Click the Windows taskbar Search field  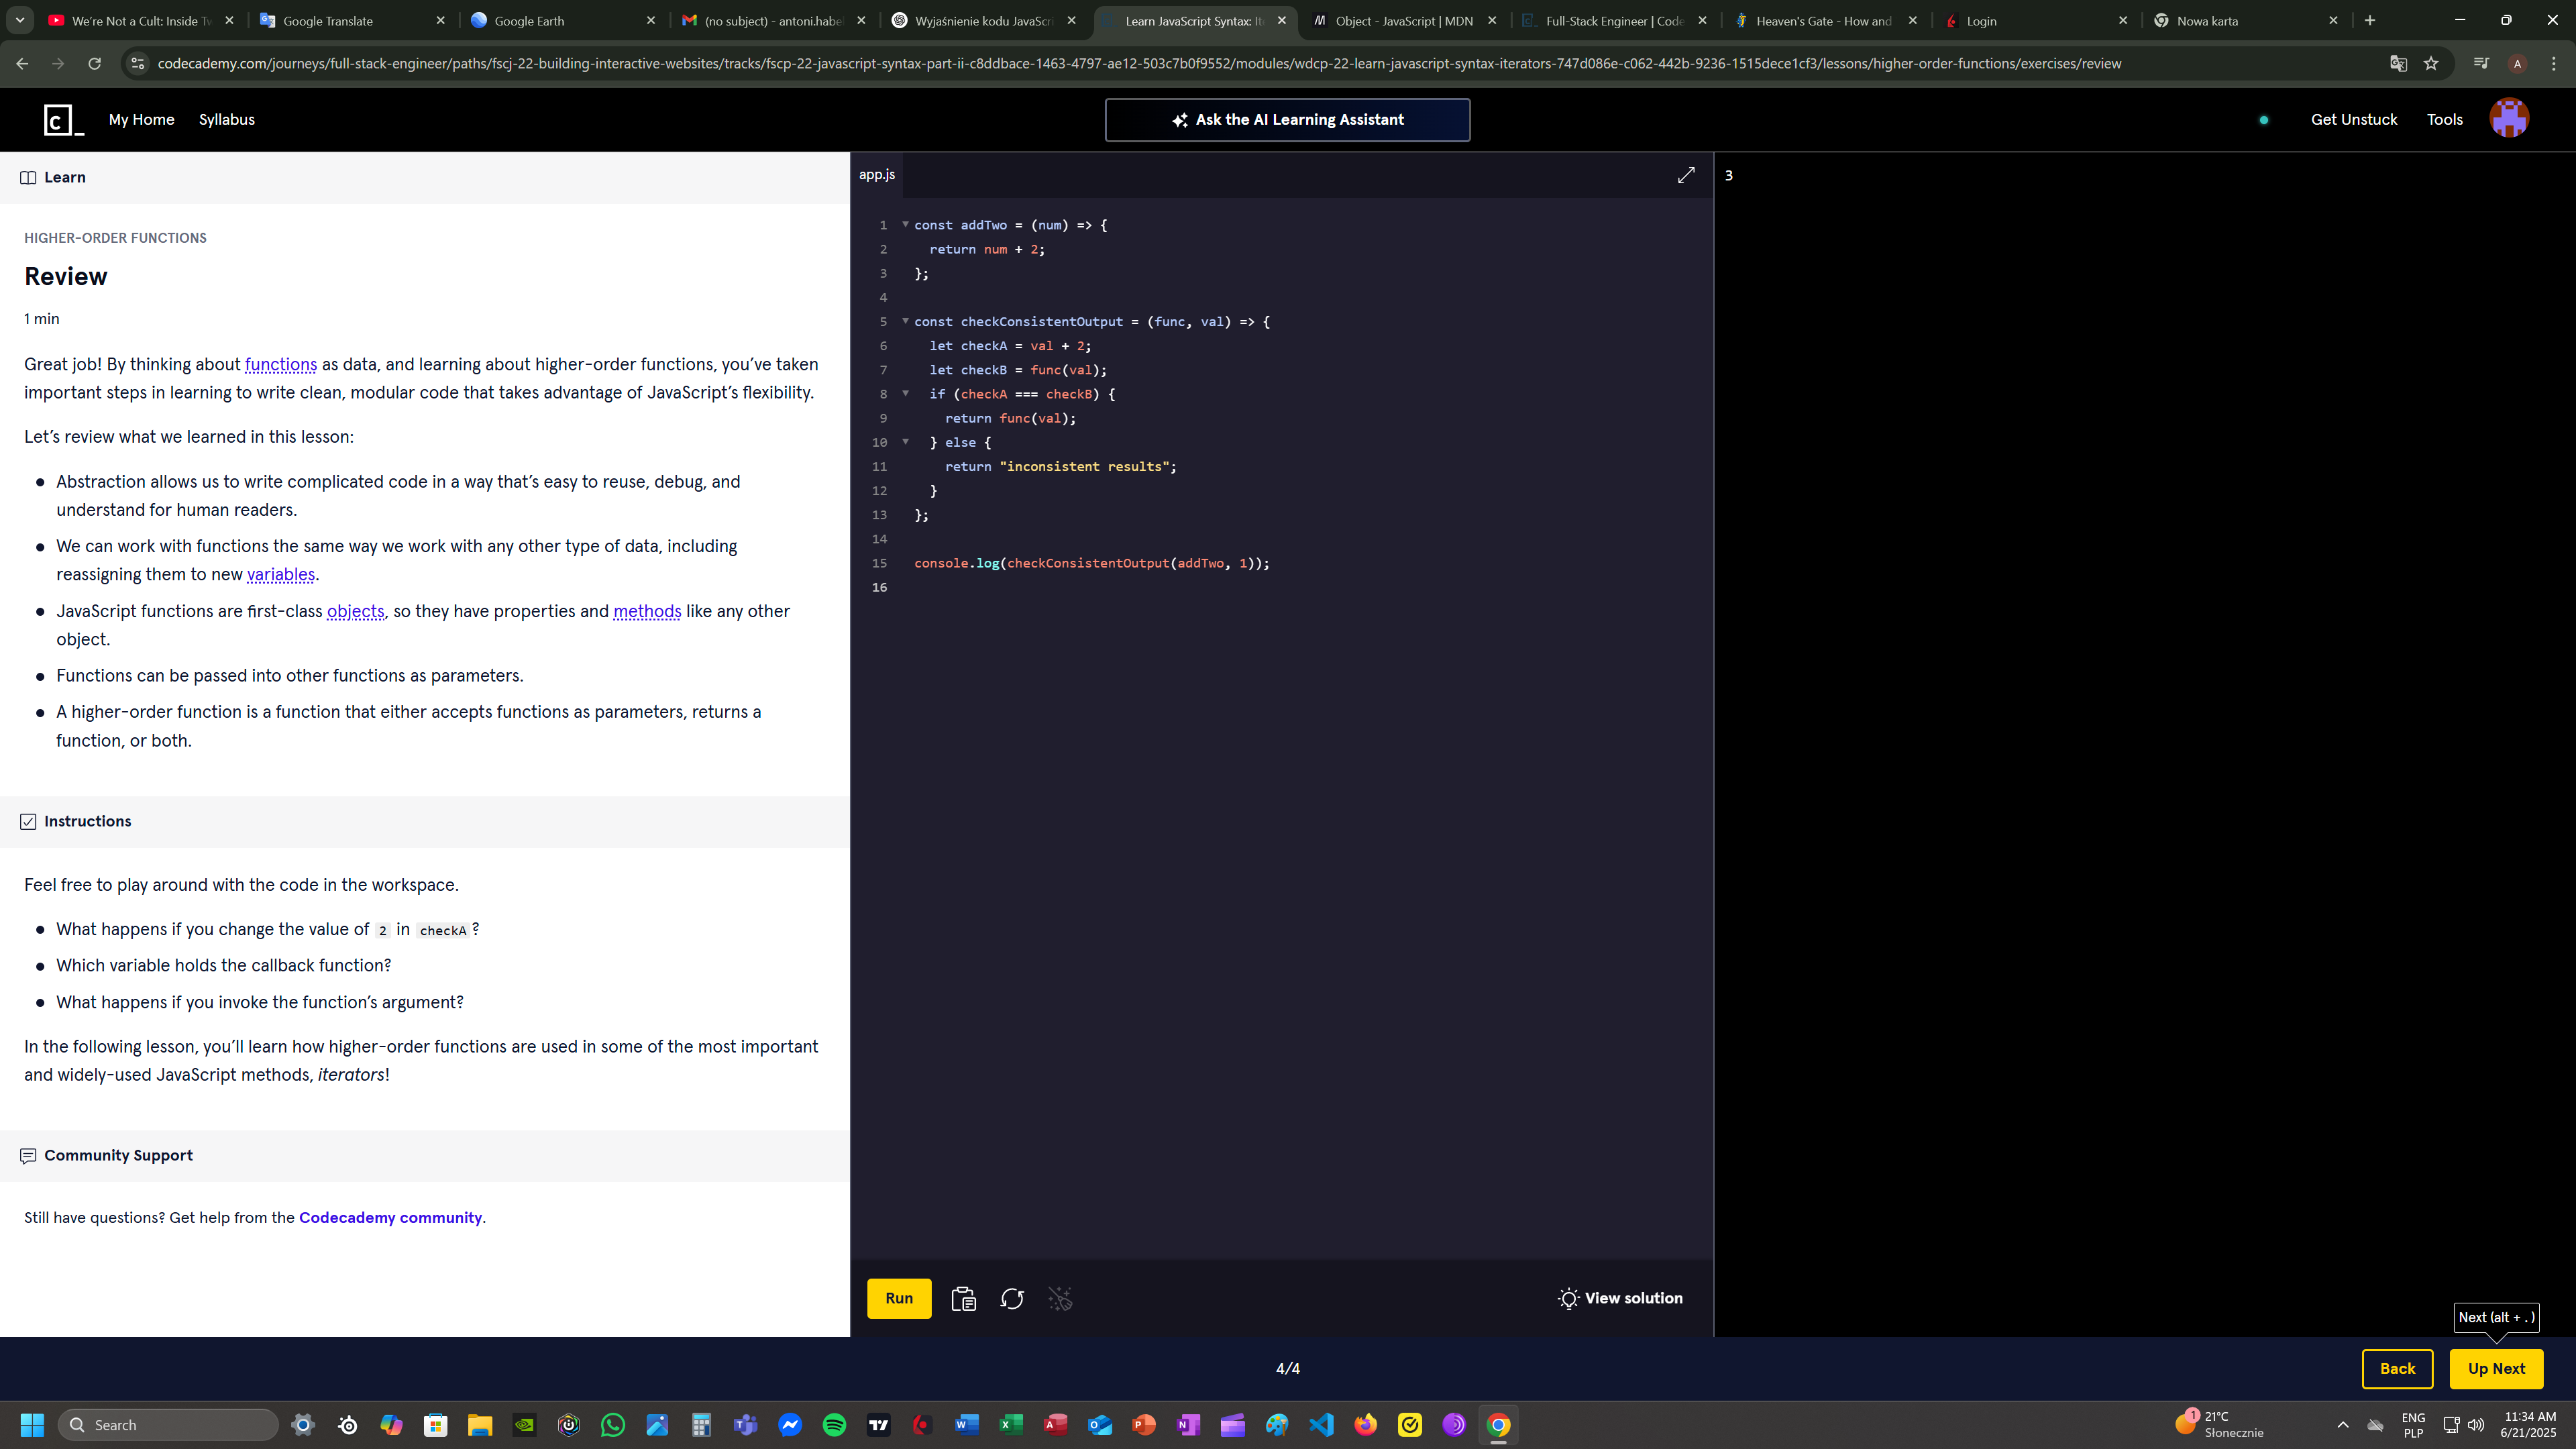(168, 1425)
